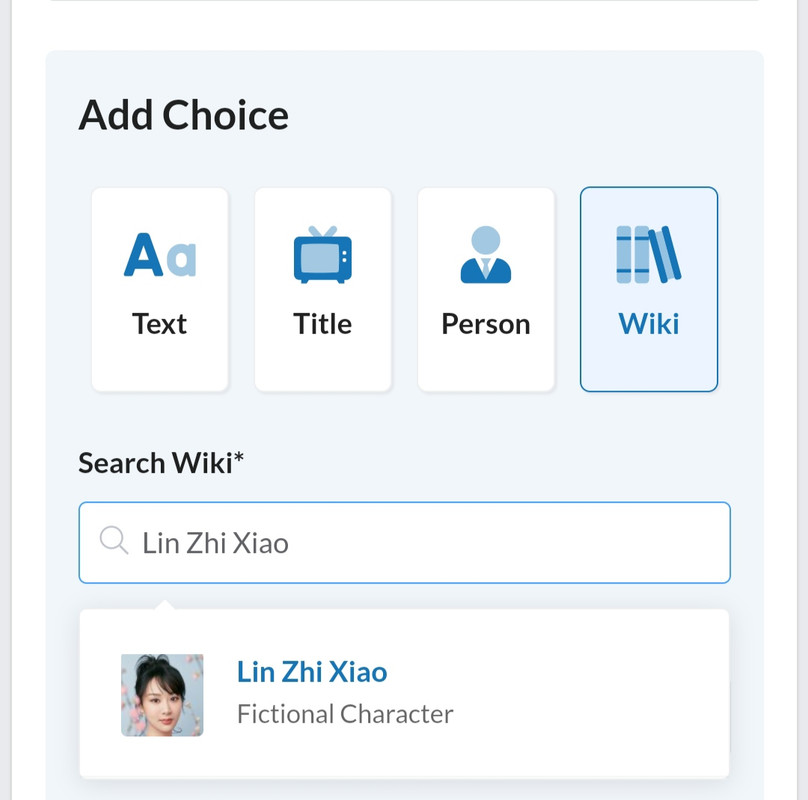Click the magnifying glass search icon
Viewport: 808px width, 800px height.
(x=114, y=541)
